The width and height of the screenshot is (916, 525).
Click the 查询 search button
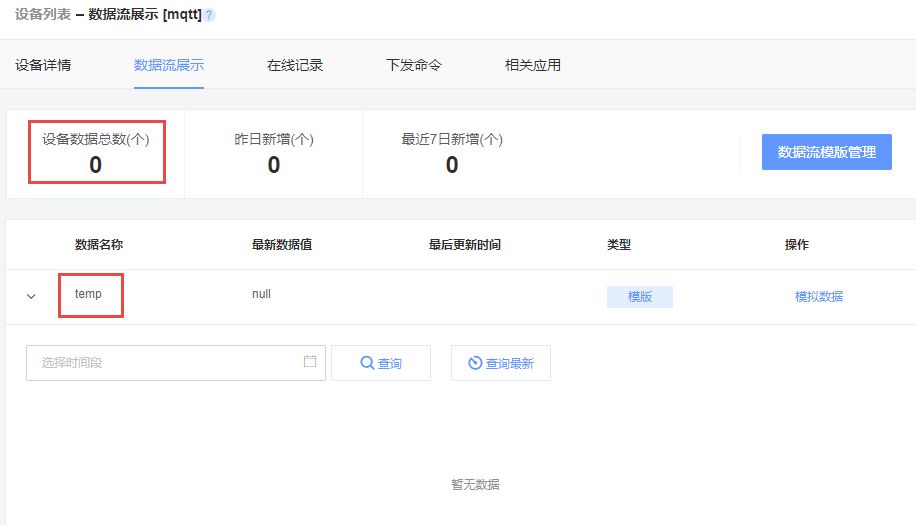pos(381,363)
